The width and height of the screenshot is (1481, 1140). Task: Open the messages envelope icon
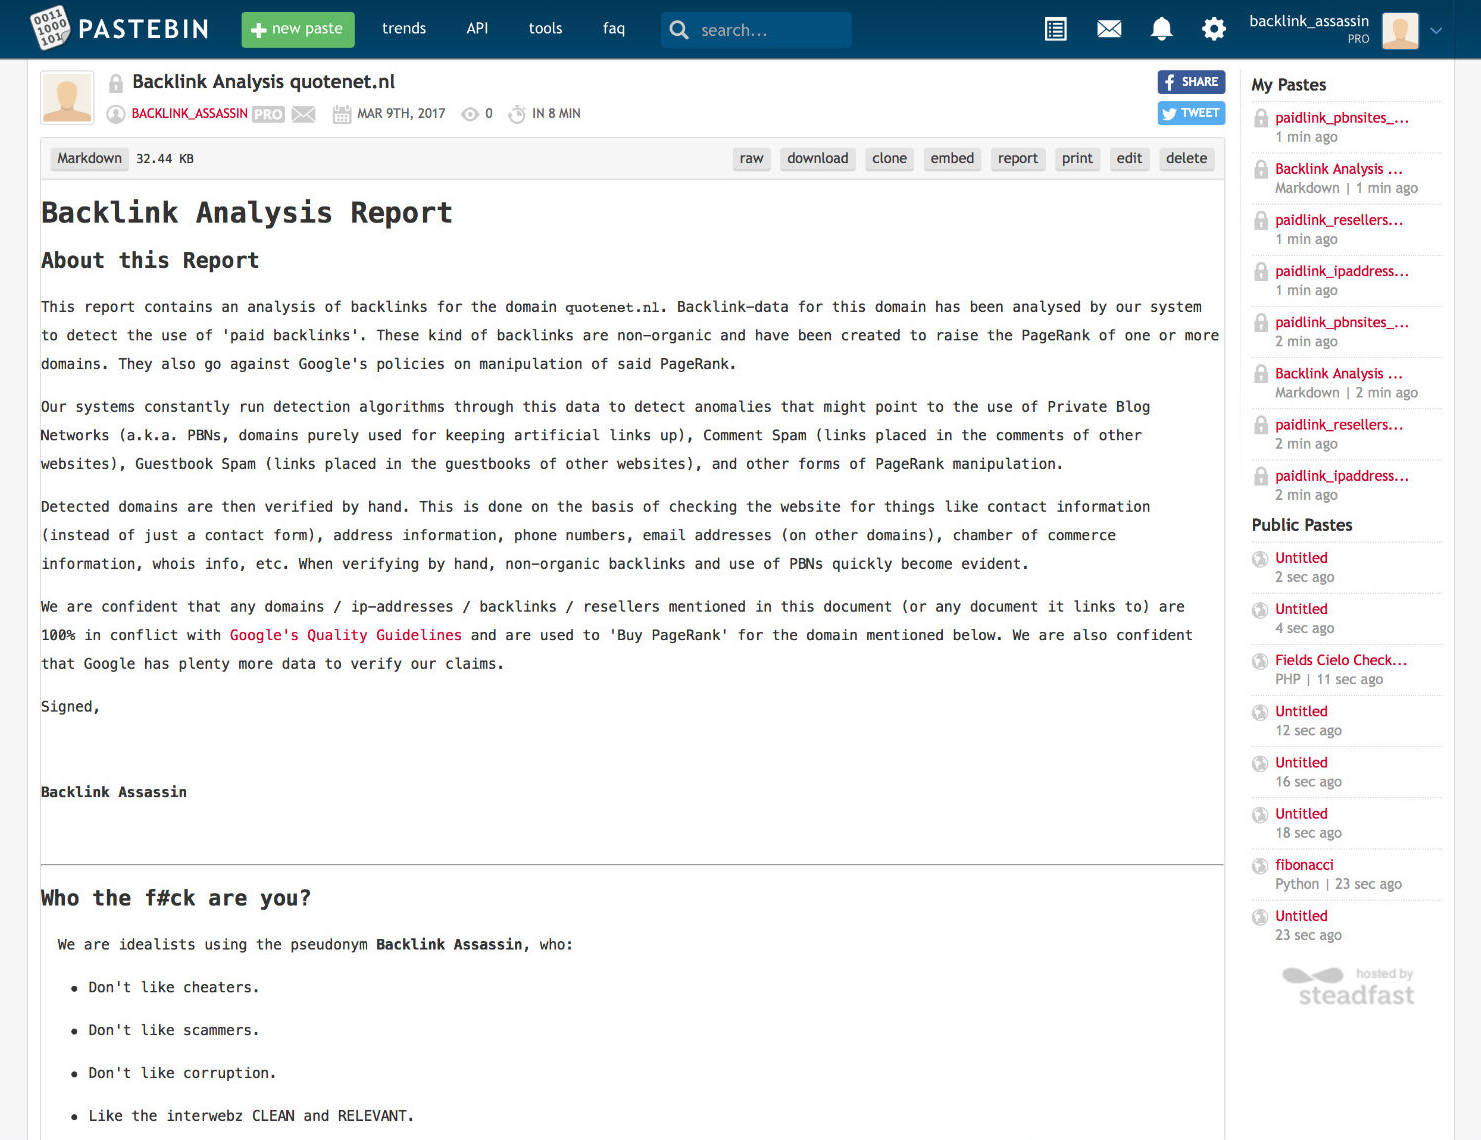pyautogui.click(x=1109, y=29)
